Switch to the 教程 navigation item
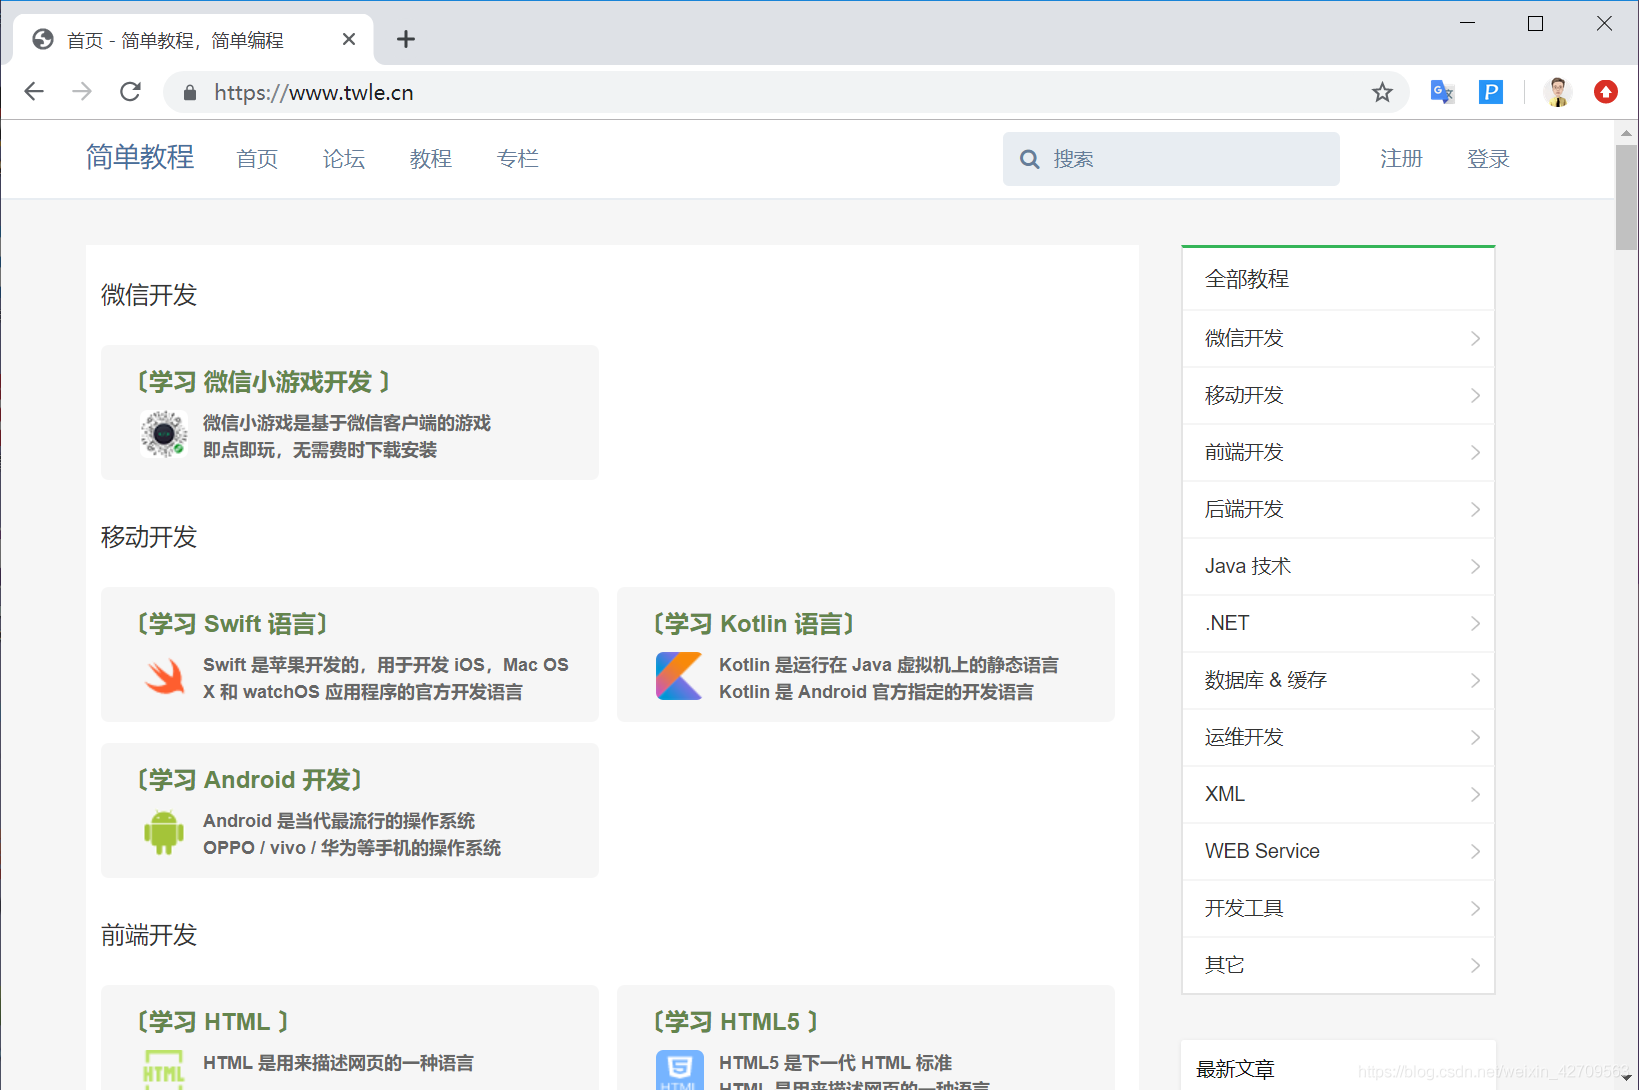The width and height of the screenshot is (1639, 1090). [430, 158]
